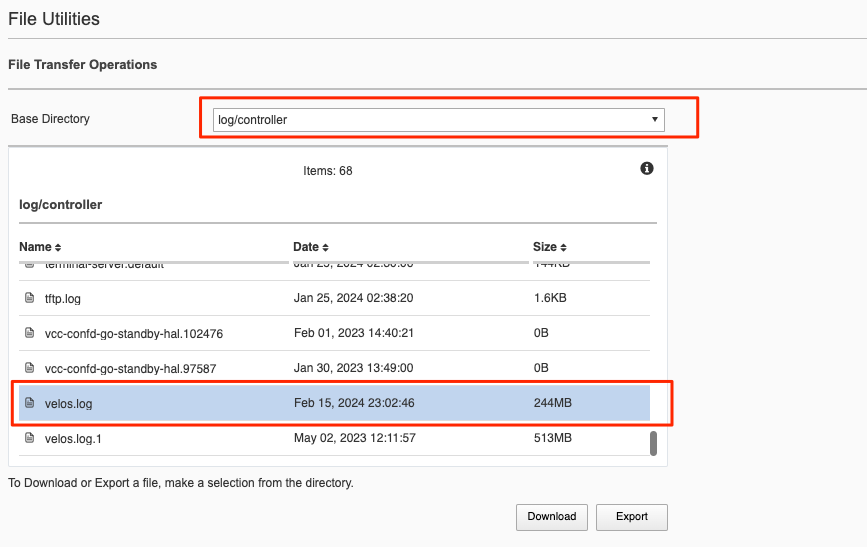Image resolution: width=867 pixels, height=547 pixels.
Task: Click date Feb 15, 2024 23:02:46
Action: (x=354, y=403)
